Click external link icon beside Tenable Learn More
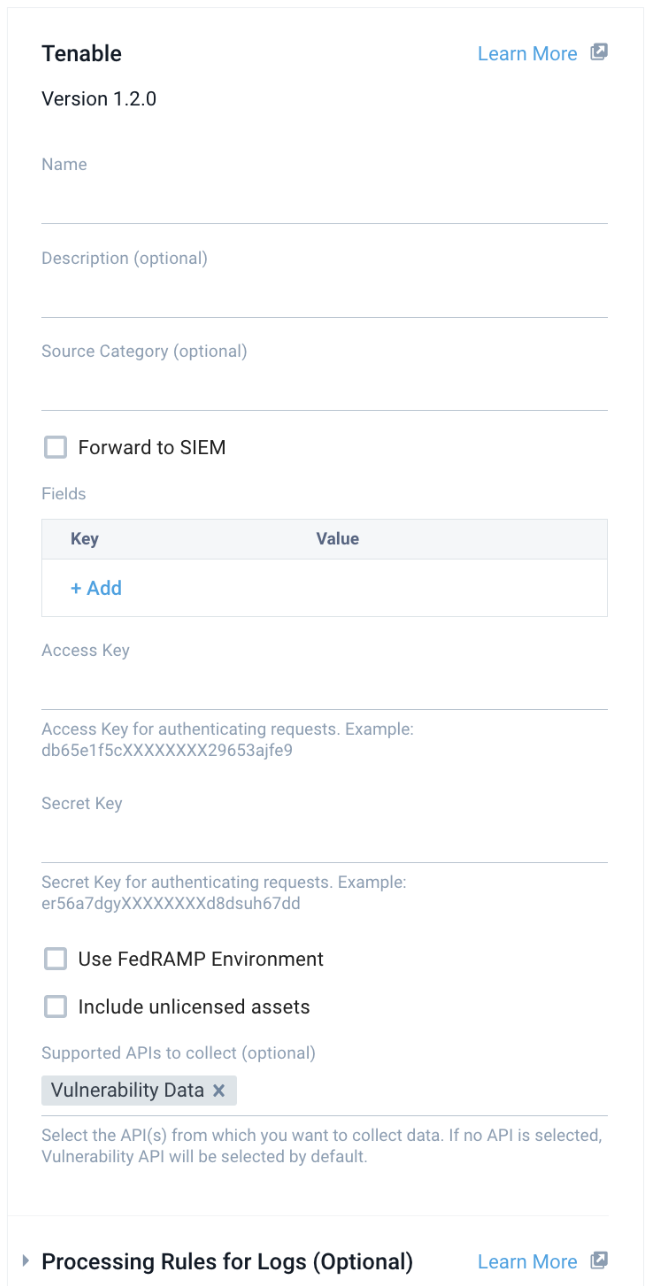This screenshot has width=648, height=1286. coord(599,53)
